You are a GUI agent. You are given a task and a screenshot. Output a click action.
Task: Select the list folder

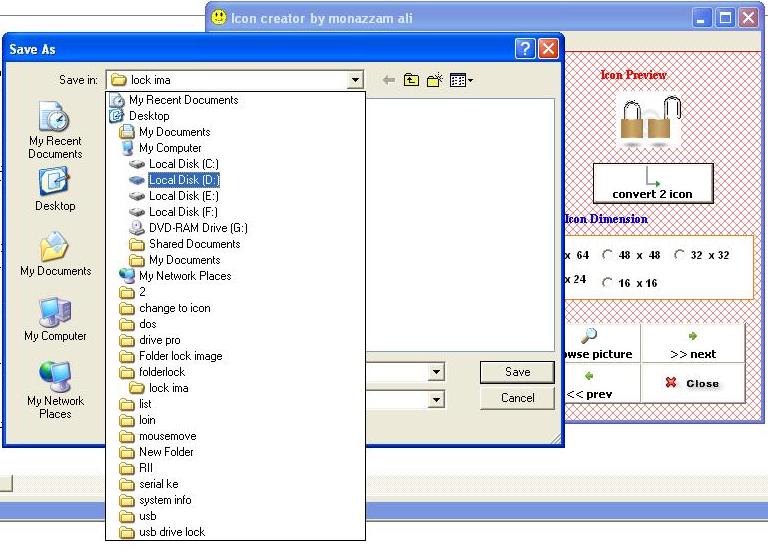(x=236, y=404)
